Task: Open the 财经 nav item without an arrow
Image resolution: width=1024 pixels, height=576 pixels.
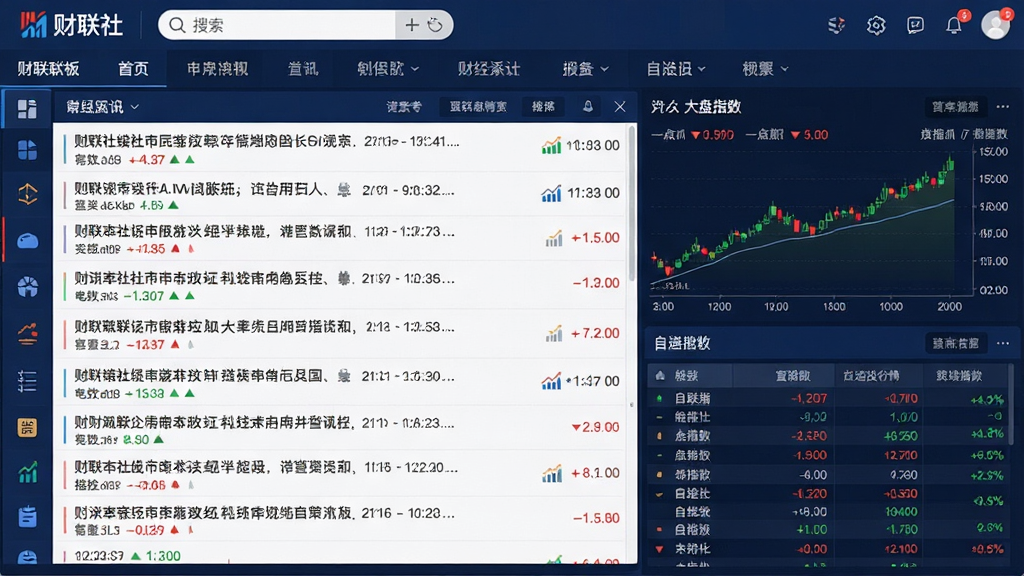Action: tap(488, 69)
